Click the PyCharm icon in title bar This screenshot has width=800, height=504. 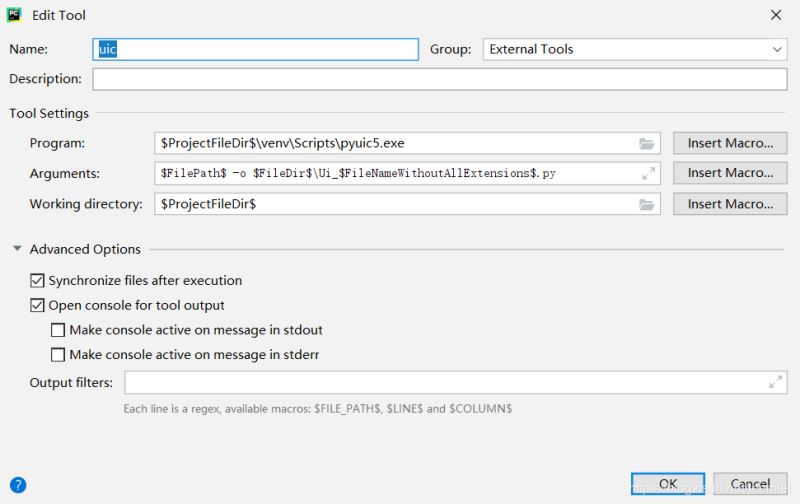click(16, 15)
